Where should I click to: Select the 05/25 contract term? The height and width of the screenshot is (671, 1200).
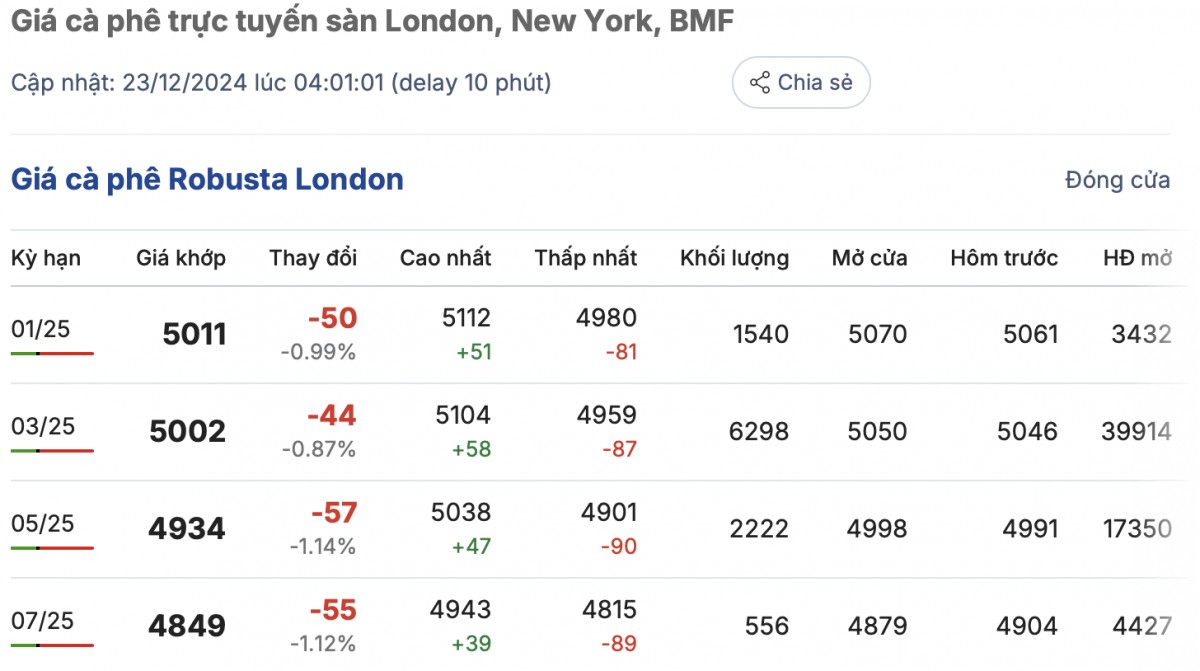pyautogui.click(x=43, y=524)
